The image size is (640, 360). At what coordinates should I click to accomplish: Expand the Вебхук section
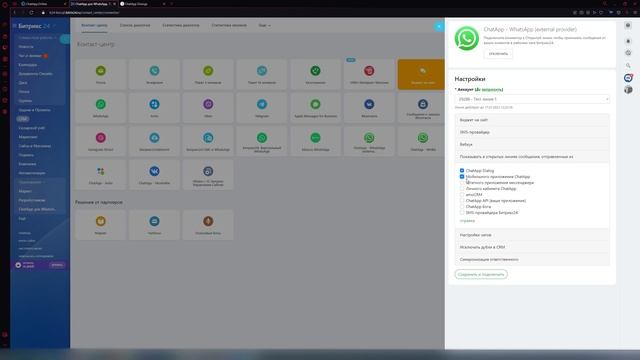[x=532, y=144]
